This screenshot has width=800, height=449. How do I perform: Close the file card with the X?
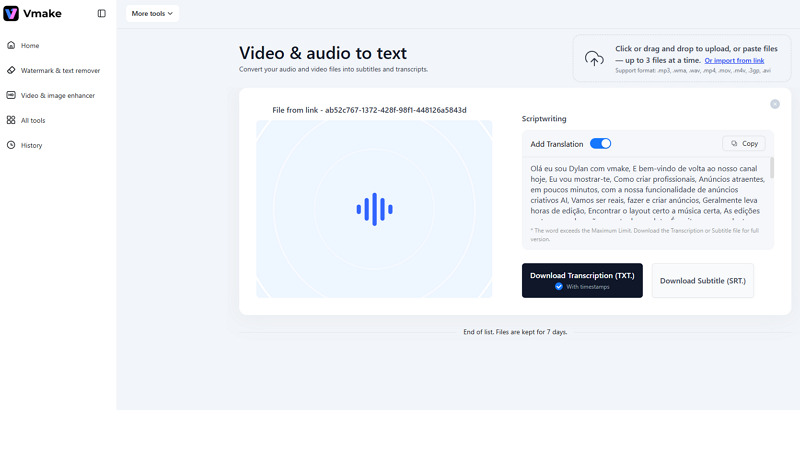click(x=775, y=104)
